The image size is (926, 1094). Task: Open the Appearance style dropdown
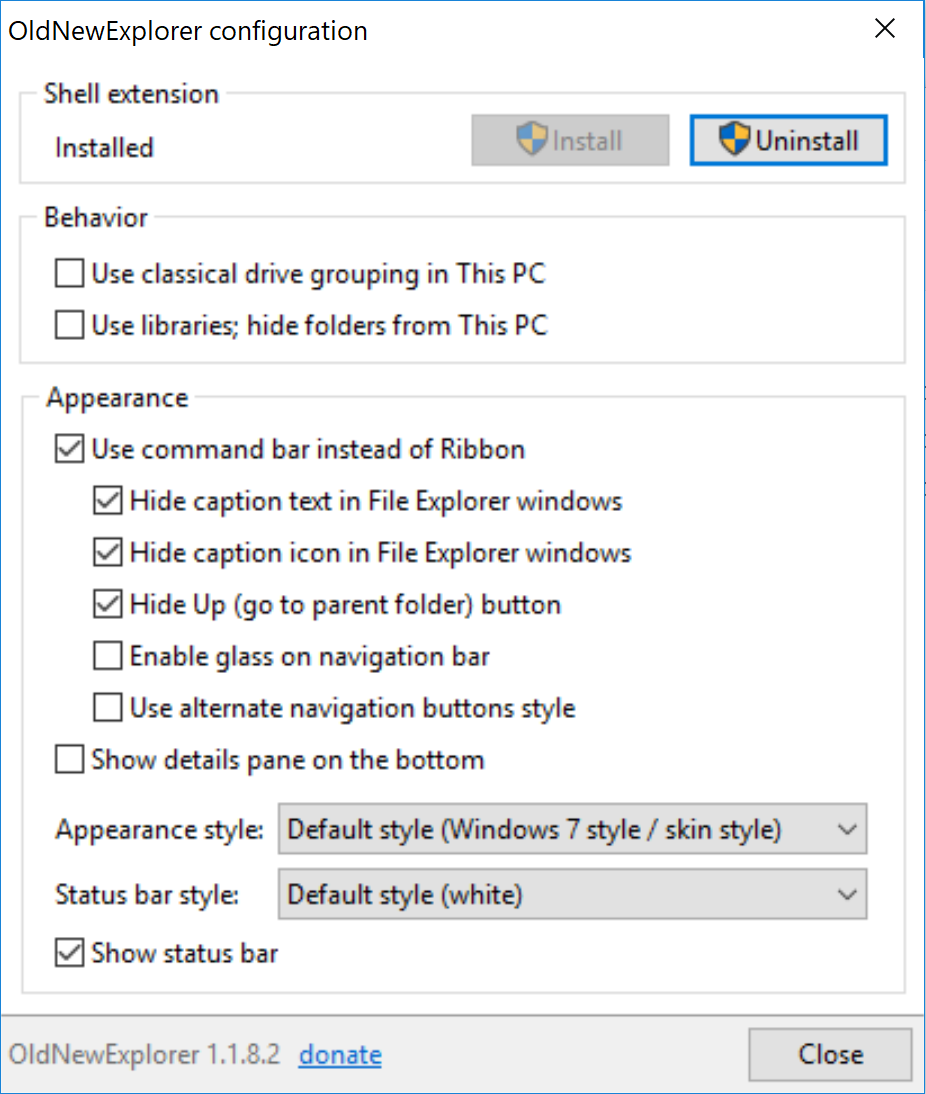click(x=572, y=830)
